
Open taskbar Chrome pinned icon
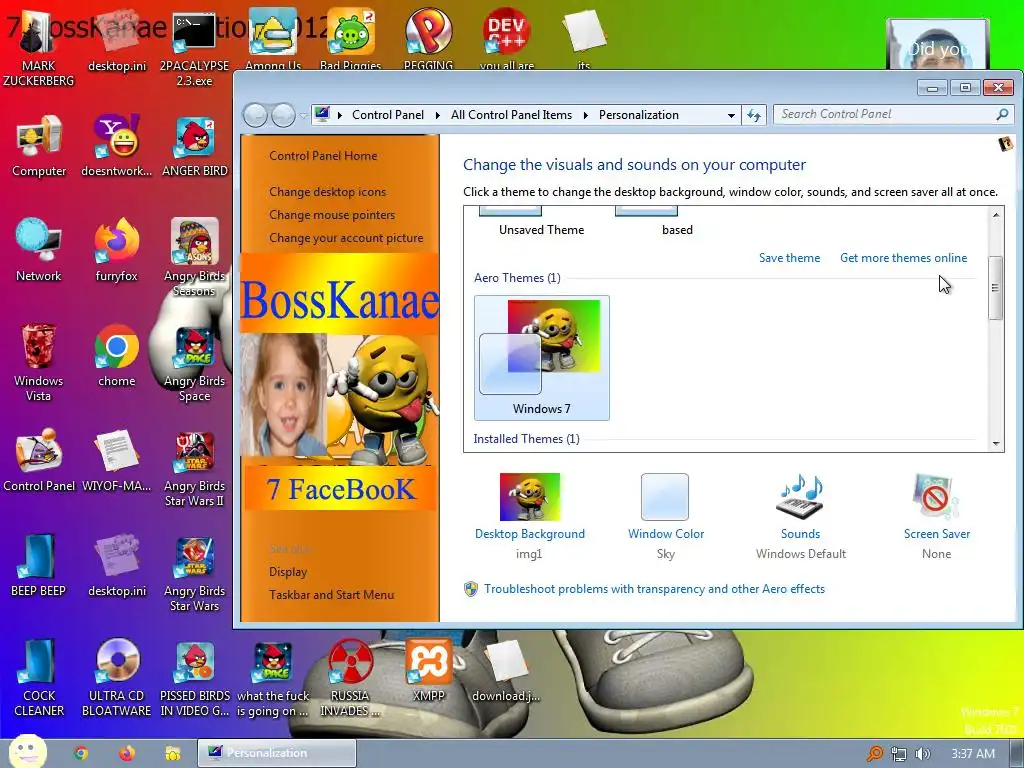pos(81,753)
